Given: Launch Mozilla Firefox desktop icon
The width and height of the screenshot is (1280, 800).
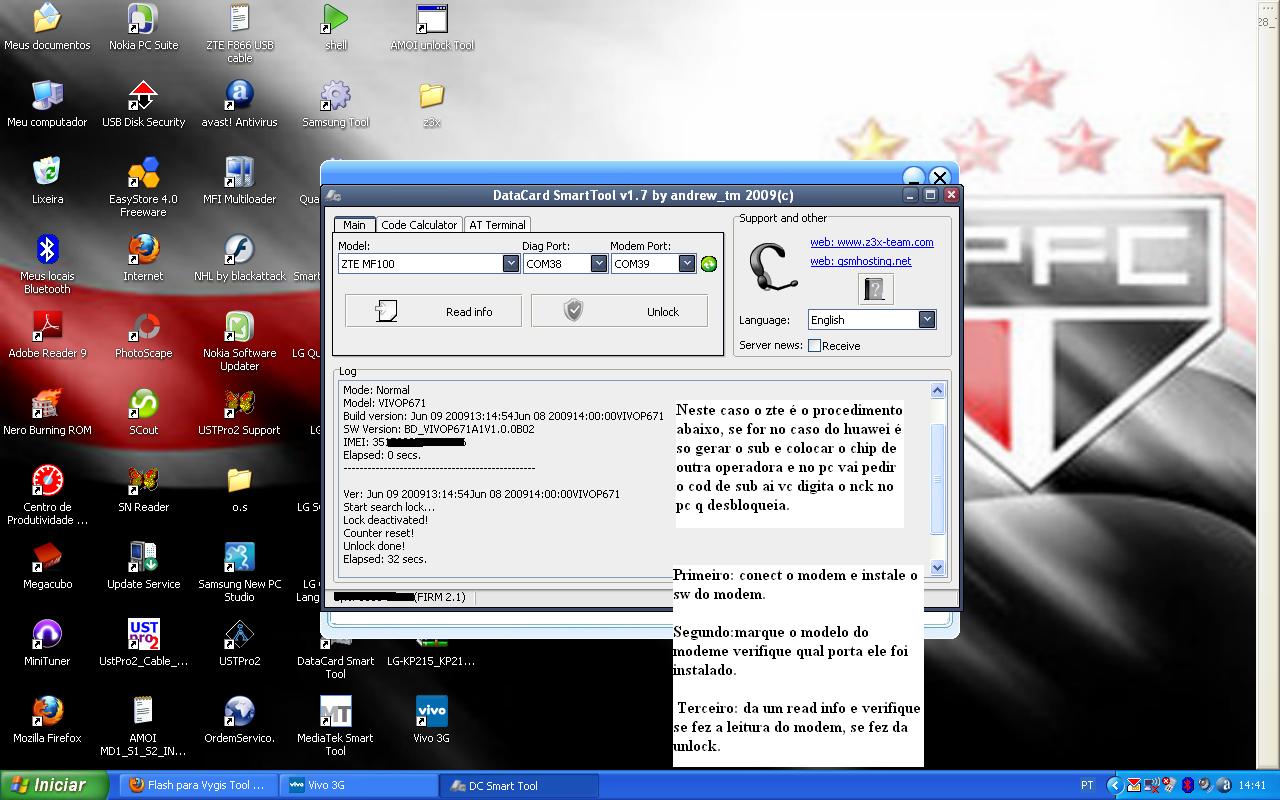Looking at the screenshot, I should (x=47, y=720).
